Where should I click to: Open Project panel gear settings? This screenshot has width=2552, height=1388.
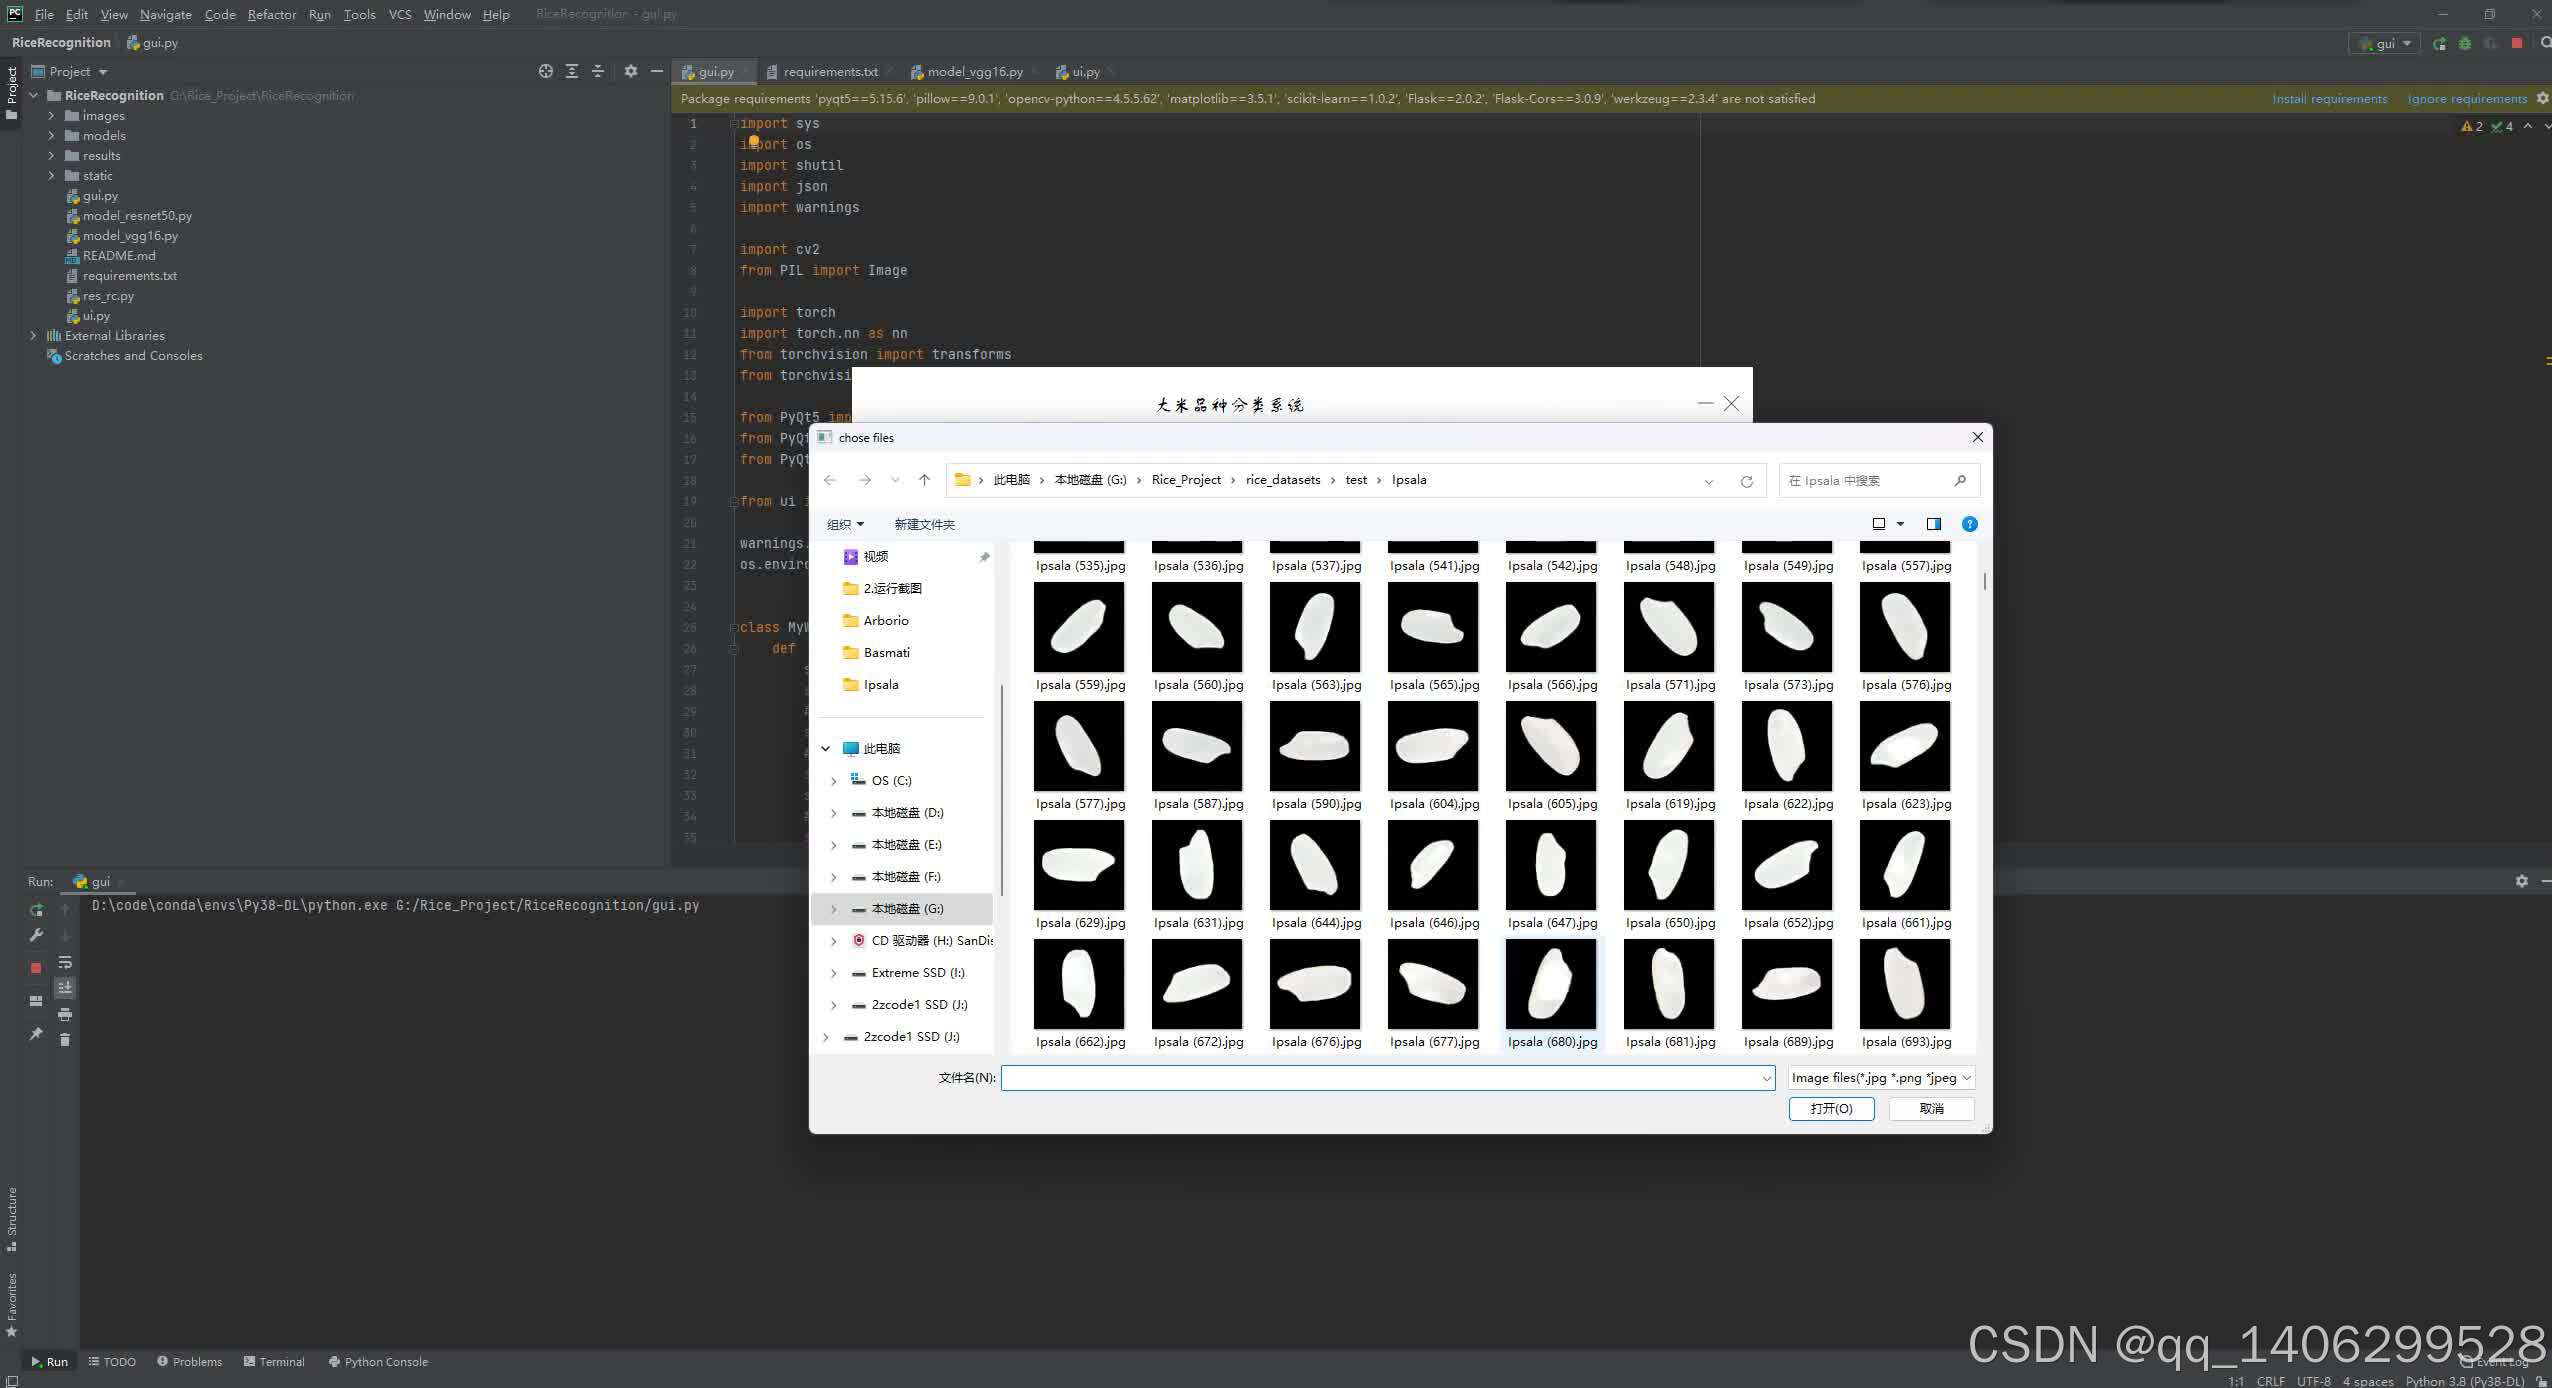click(630, 72)
